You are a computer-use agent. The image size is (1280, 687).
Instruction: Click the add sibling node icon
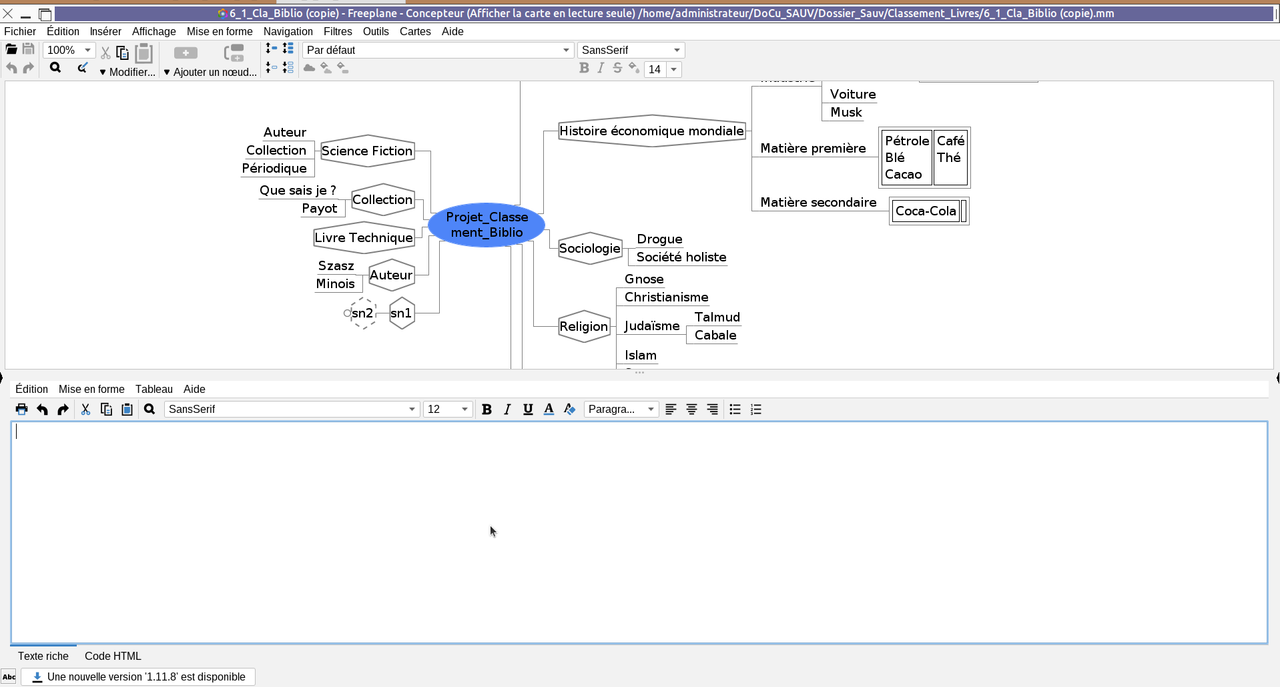[x=234, y=52]
